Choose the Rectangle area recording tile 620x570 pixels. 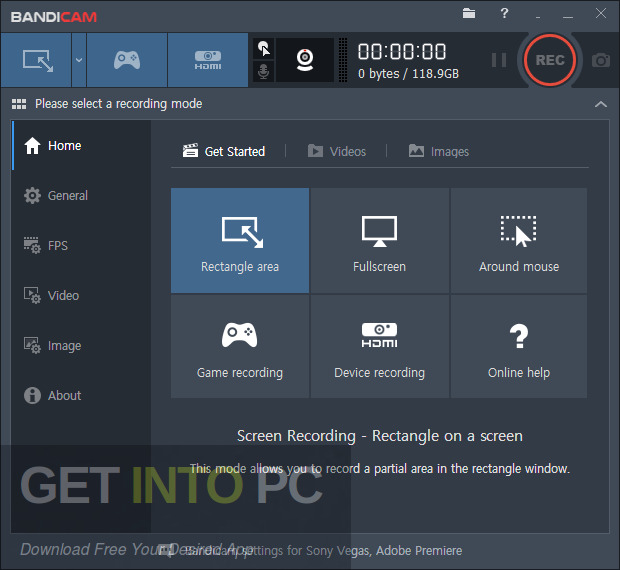240,240
